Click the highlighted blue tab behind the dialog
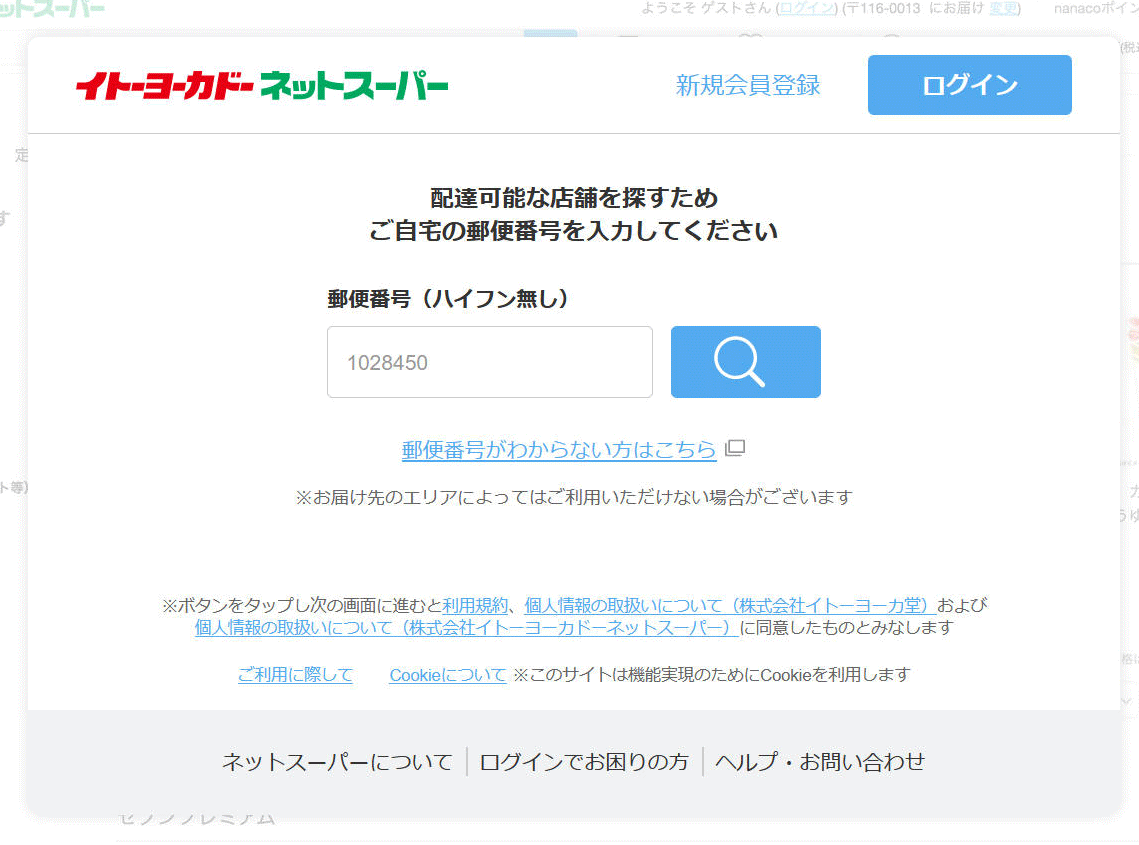Viewport: 1139px width, 845px height. [550, 33]
